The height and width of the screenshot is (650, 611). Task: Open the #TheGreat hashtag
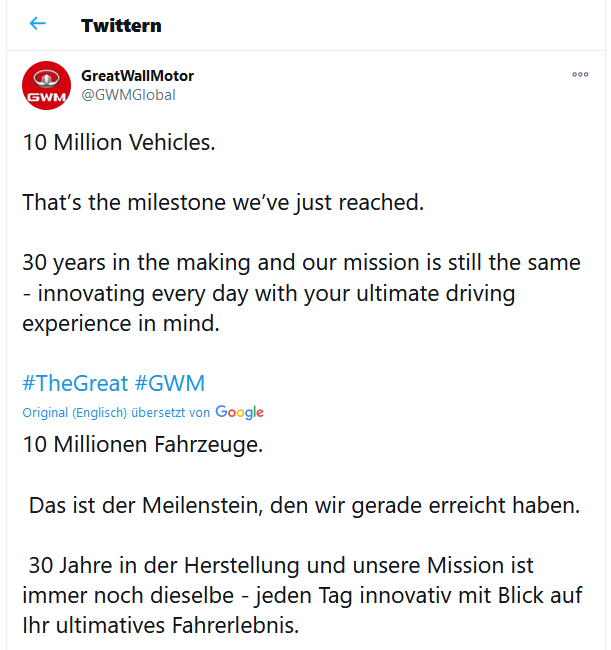click(x=75, y=383)
